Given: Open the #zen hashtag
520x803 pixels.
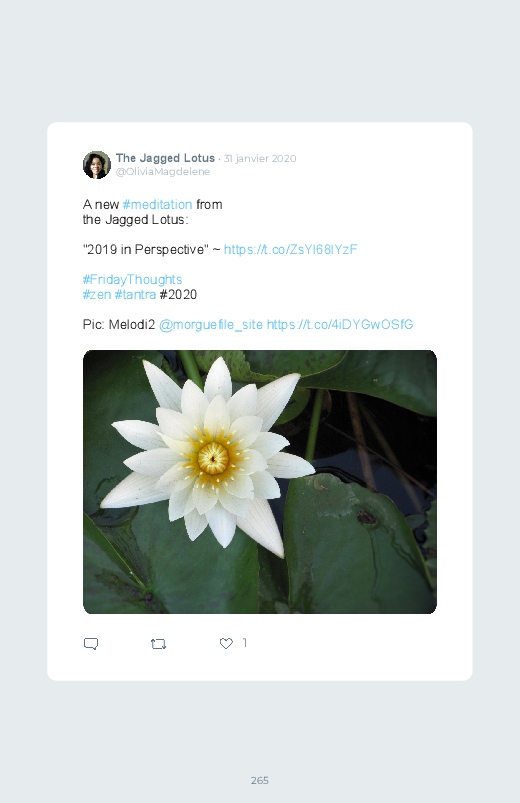Looking at the screenshot, I should coord(97,294).
